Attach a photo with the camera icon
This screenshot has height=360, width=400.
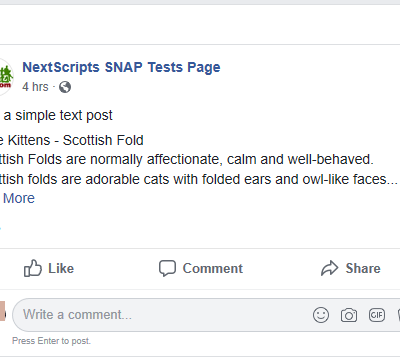[x=349, y=315]
